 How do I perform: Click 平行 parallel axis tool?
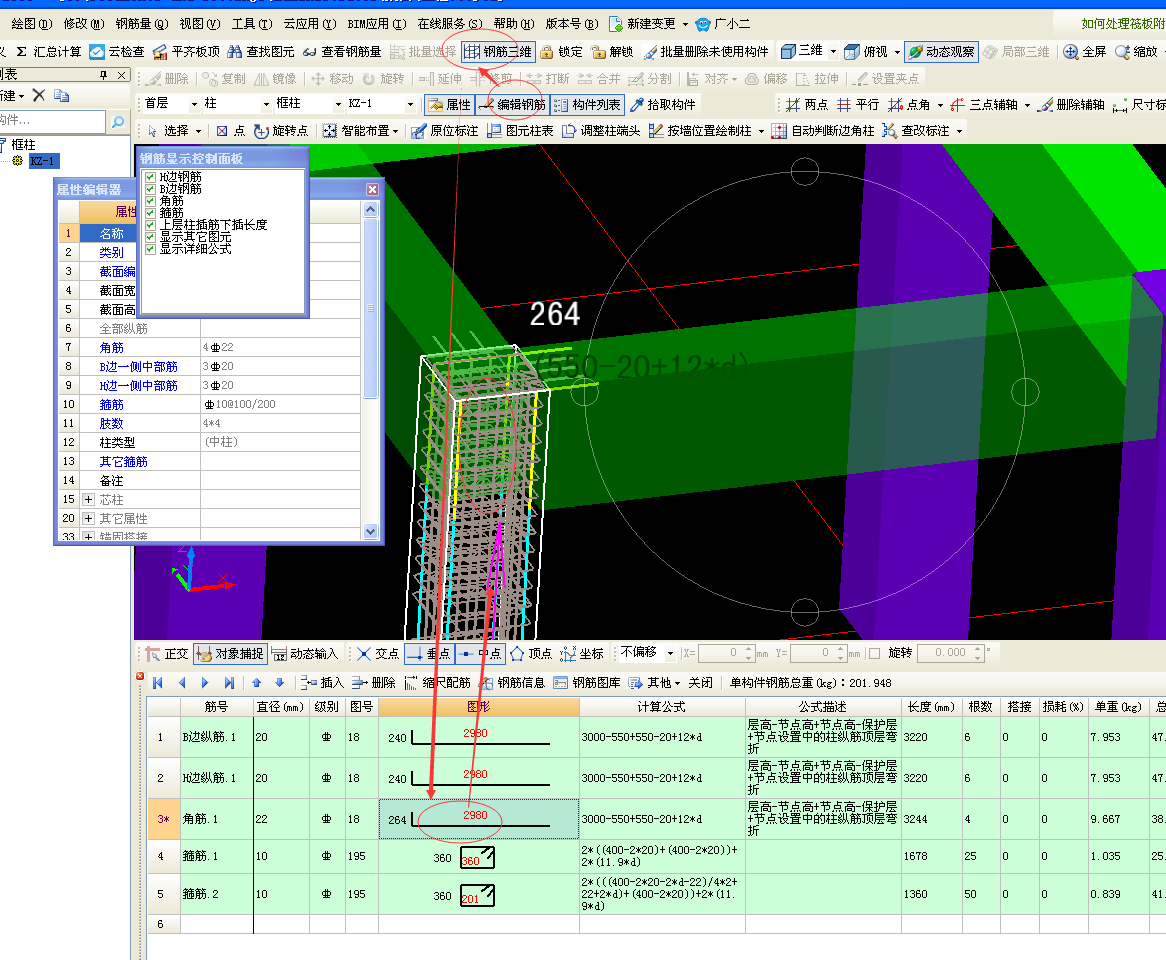tap(857, 104)
